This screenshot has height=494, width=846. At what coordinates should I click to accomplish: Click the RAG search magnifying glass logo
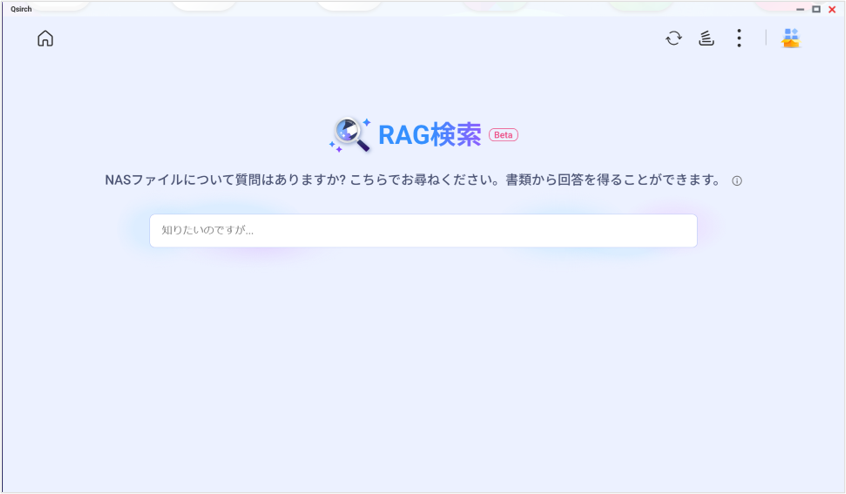[x=351, y=134]
